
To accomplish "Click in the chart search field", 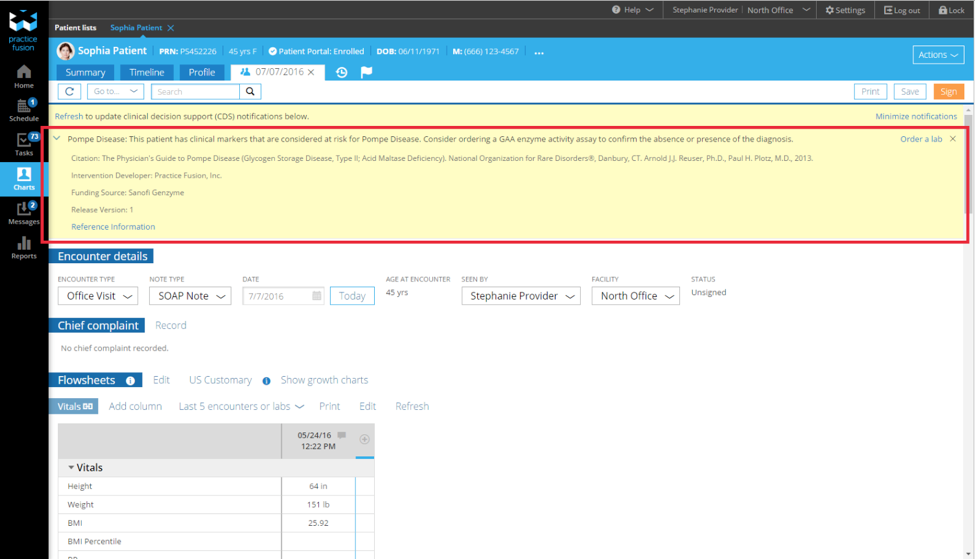I will pyautogui.click(x=195, y=91).
